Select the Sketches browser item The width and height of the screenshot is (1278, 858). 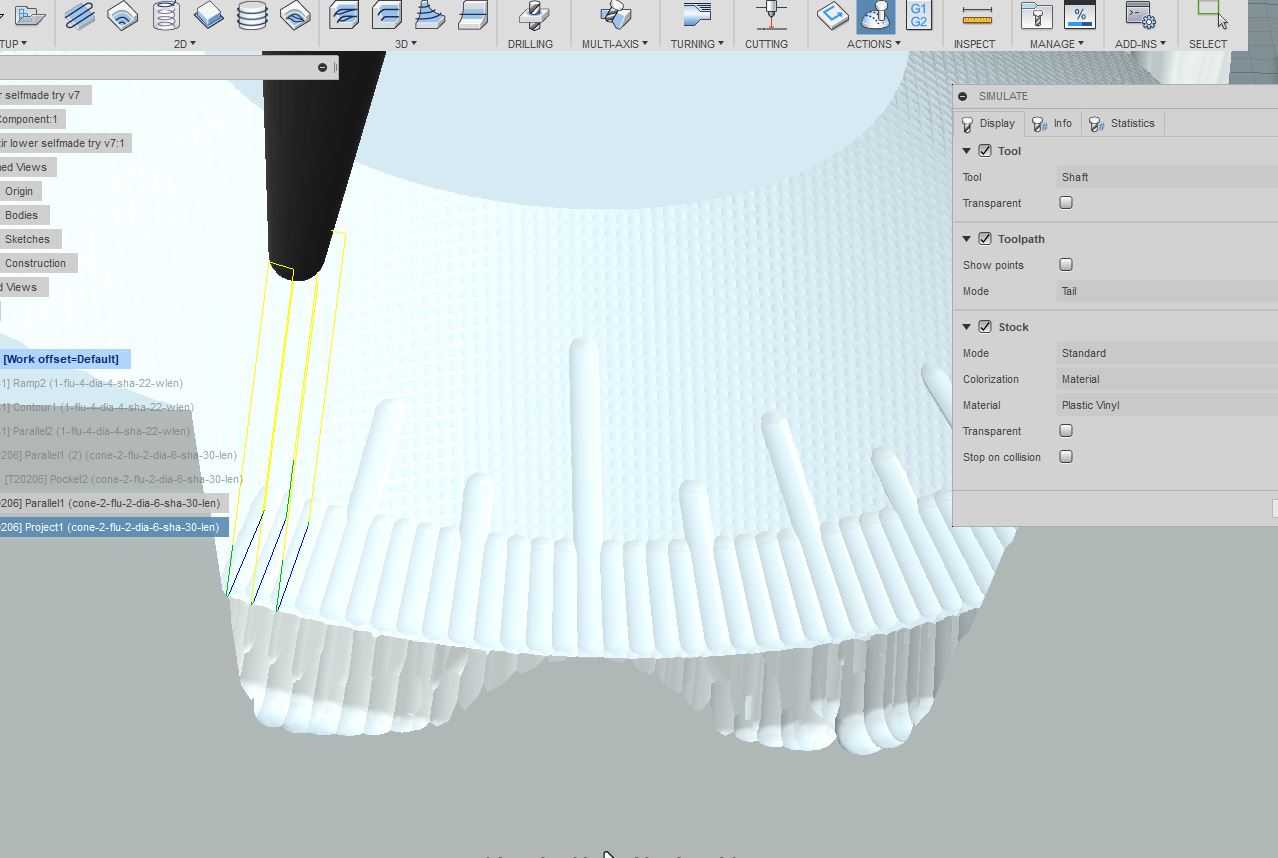[x=27, y=239]
